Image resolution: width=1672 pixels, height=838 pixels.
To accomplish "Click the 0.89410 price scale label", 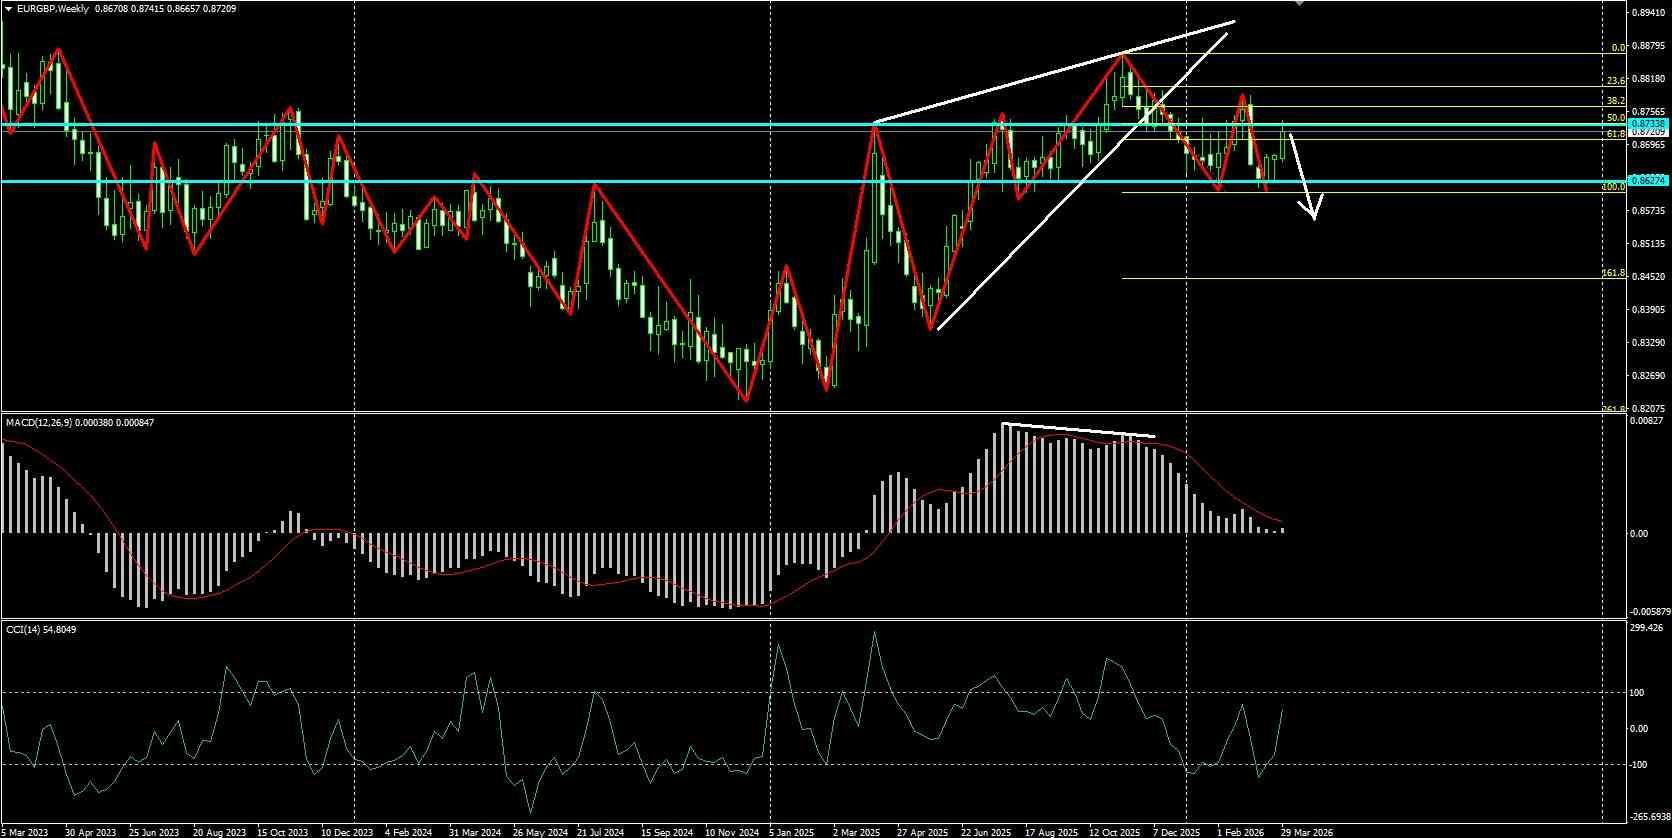I will (x=1648, y=13).
